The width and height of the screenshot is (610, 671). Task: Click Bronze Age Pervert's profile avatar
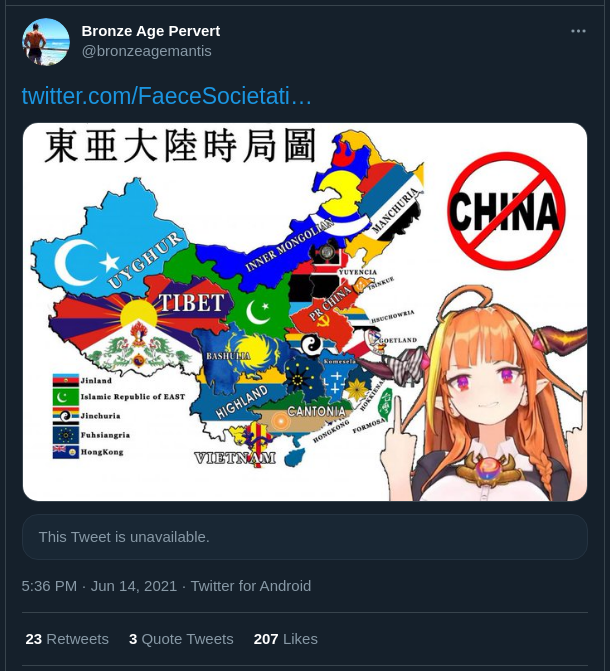[x=46, y=42]
